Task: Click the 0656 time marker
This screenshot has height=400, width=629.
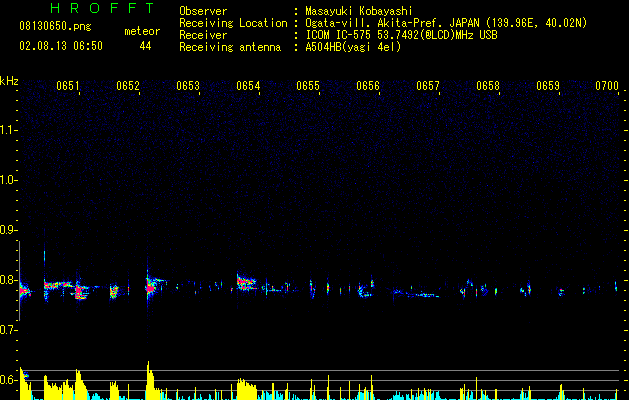Action: [368, 86]
